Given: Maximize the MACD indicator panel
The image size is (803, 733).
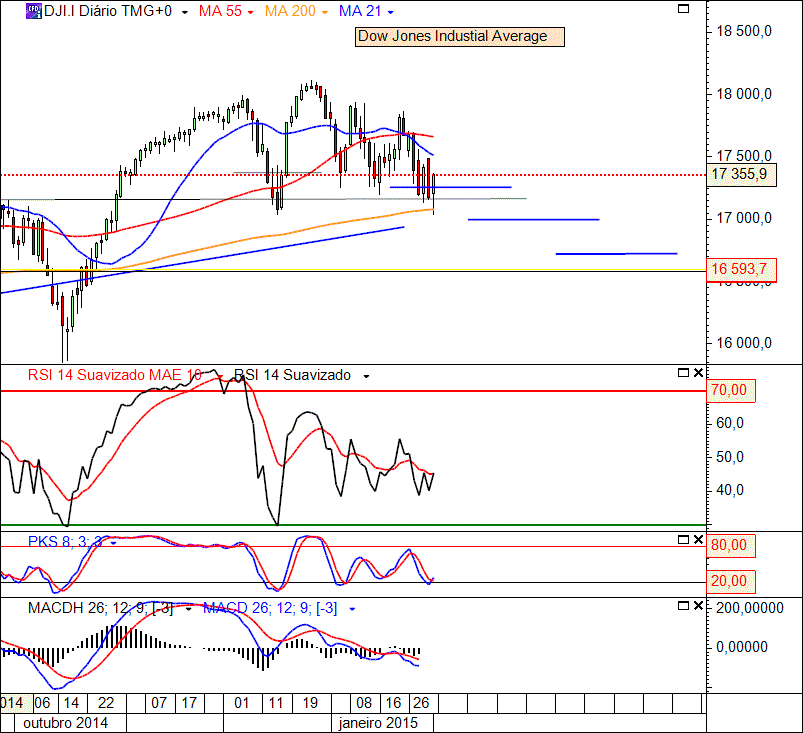Looking at the screenshot, I should pos(683,606).
